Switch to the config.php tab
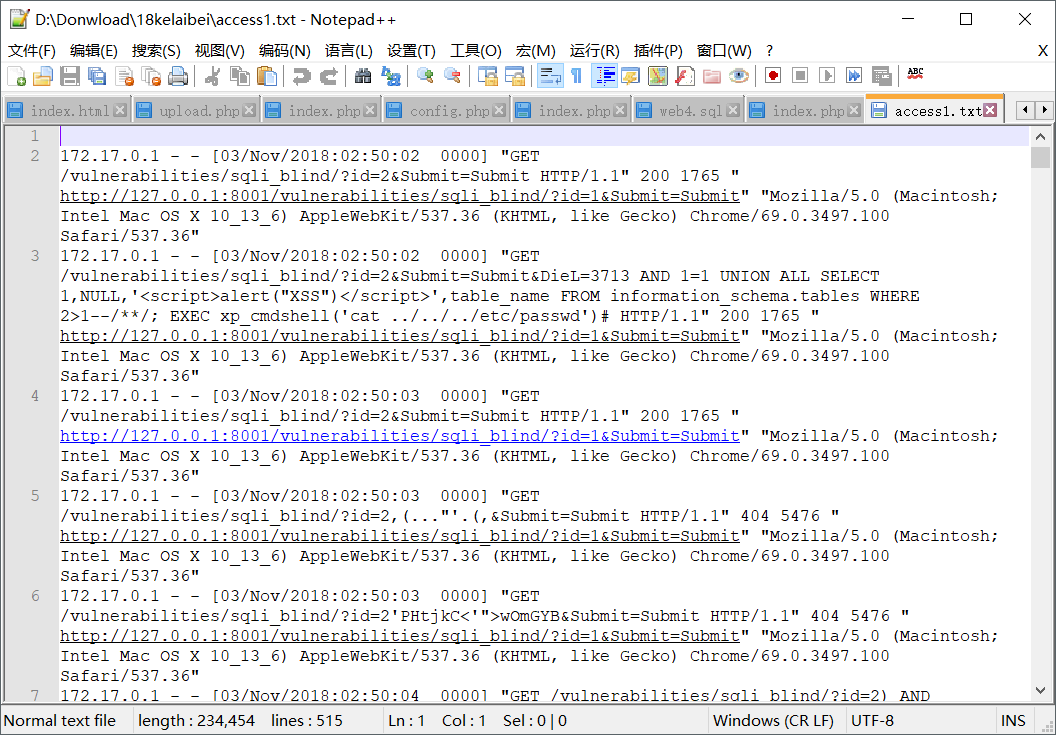Viewport: 1056px width, 735px height. (x=449, y=111)
